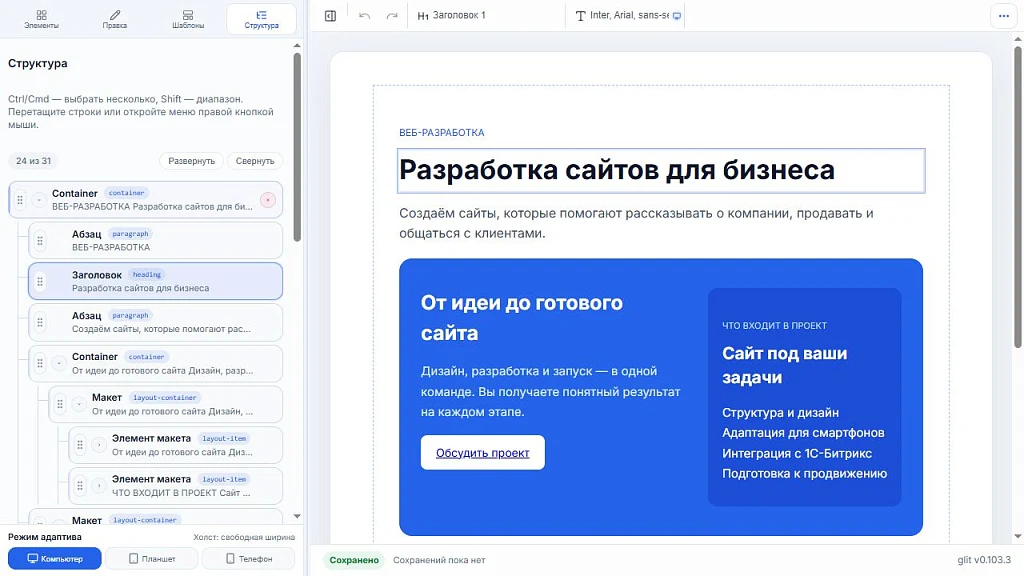Grab the drag handle of top Container row
This screenshot has width=1024, height=576.
[20, 200]
